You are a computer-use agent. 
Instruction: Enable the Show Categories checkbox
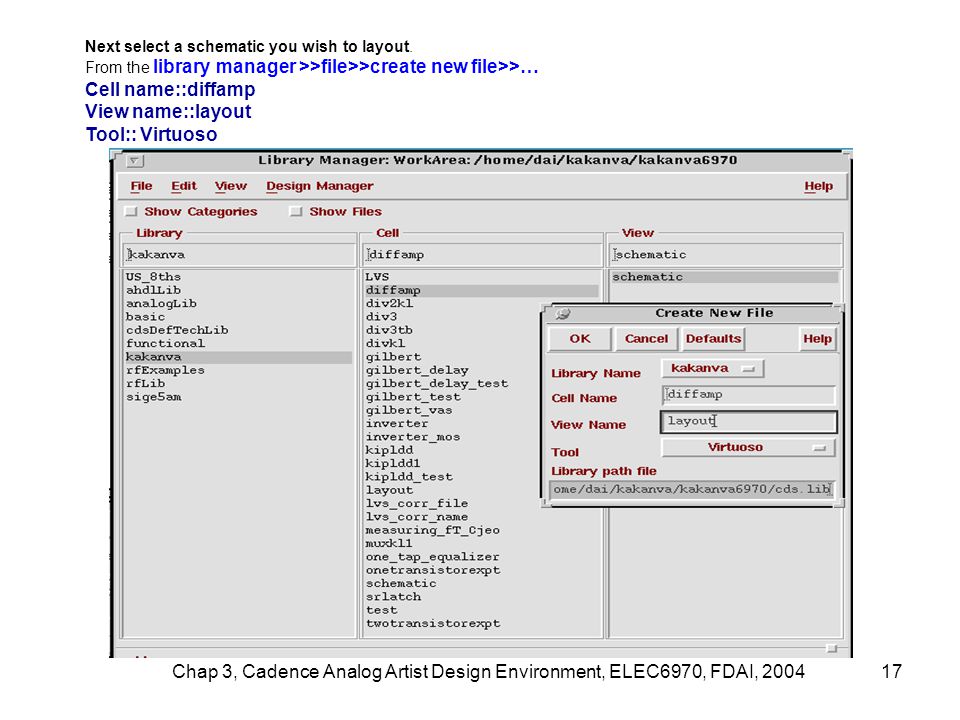pos(130,212)
